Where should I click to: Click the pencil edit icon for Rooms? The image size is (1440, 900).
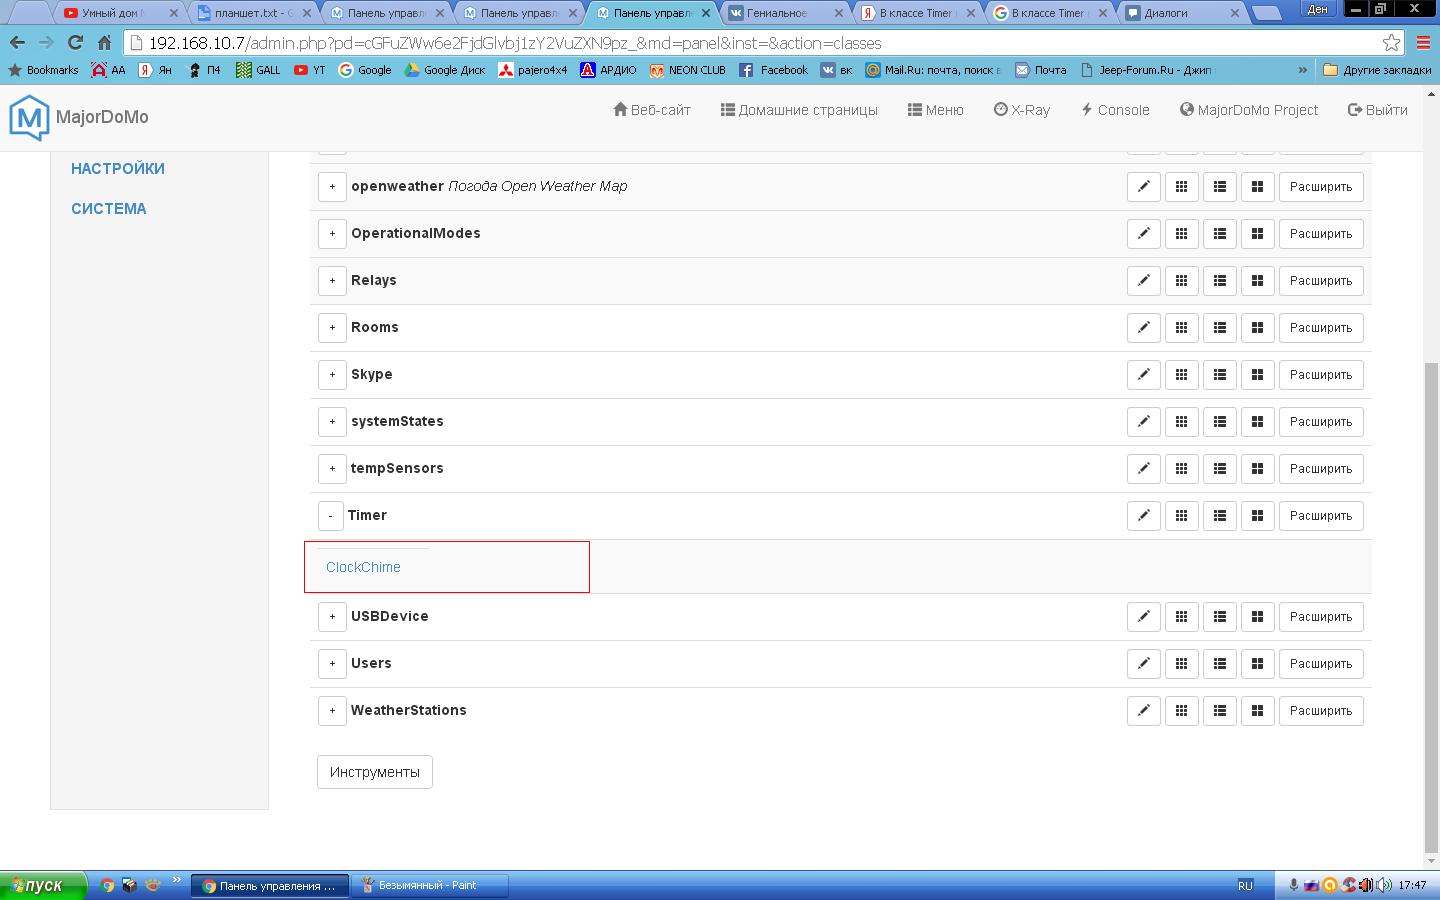[x=1144, y=328]
